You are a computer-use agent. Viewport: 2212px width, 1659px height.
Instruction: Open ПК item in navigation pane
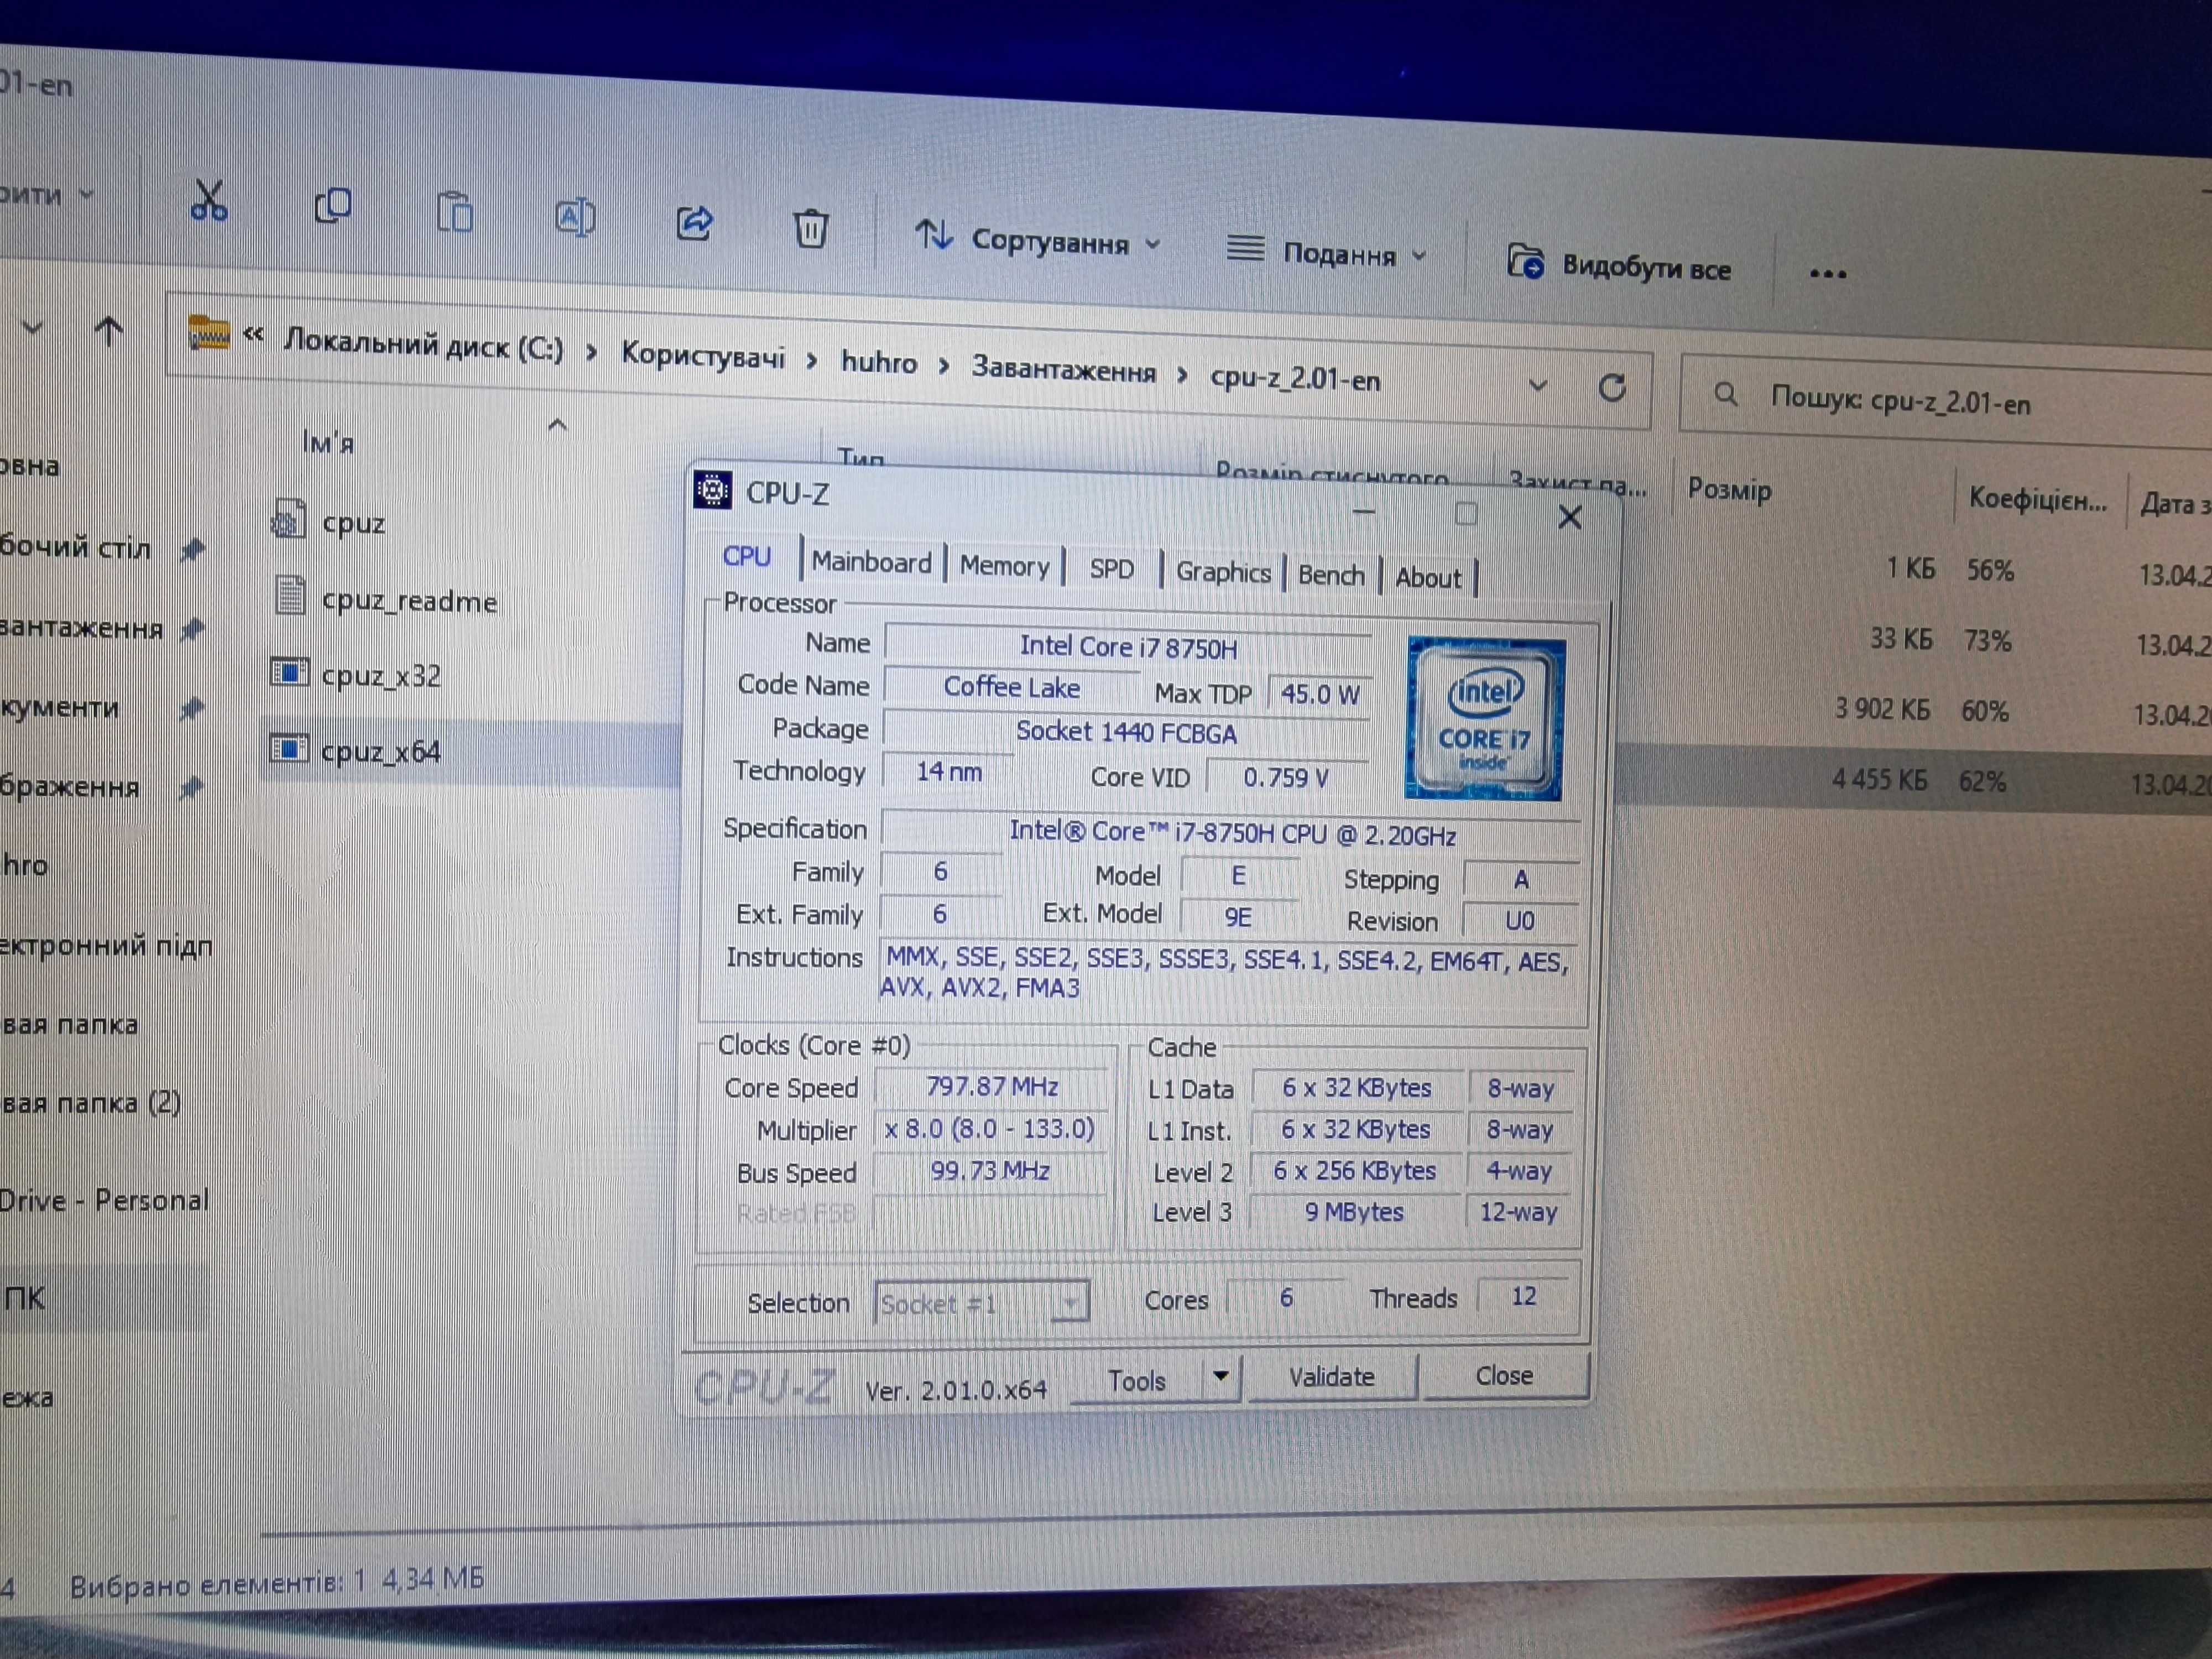(24, 1298)
